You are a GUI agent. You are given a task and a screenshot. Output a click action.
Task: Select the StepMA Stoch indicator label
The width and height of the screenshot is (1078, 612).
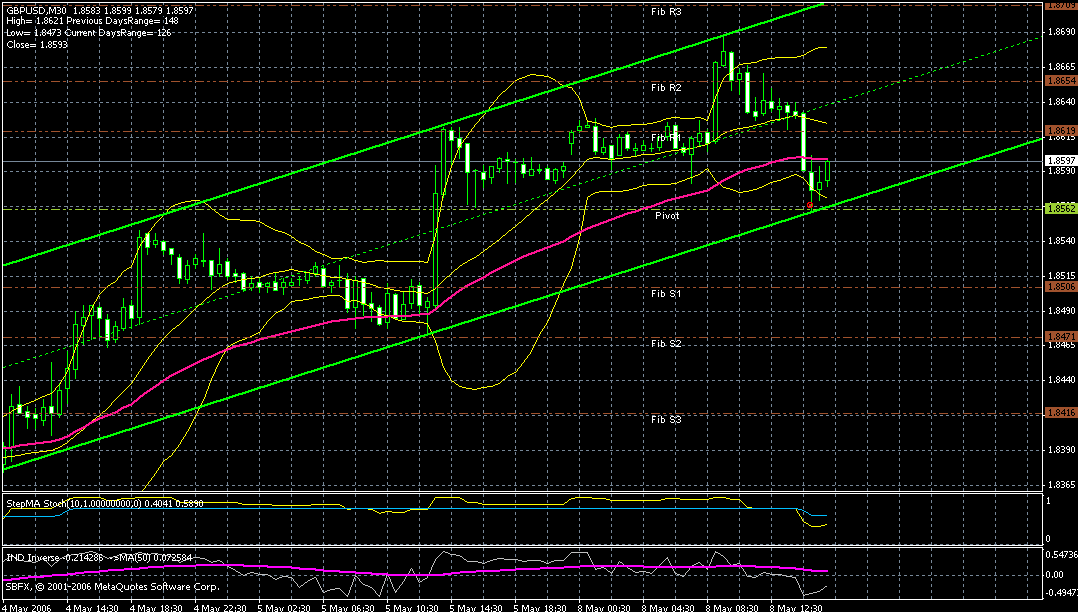point(36,503)
